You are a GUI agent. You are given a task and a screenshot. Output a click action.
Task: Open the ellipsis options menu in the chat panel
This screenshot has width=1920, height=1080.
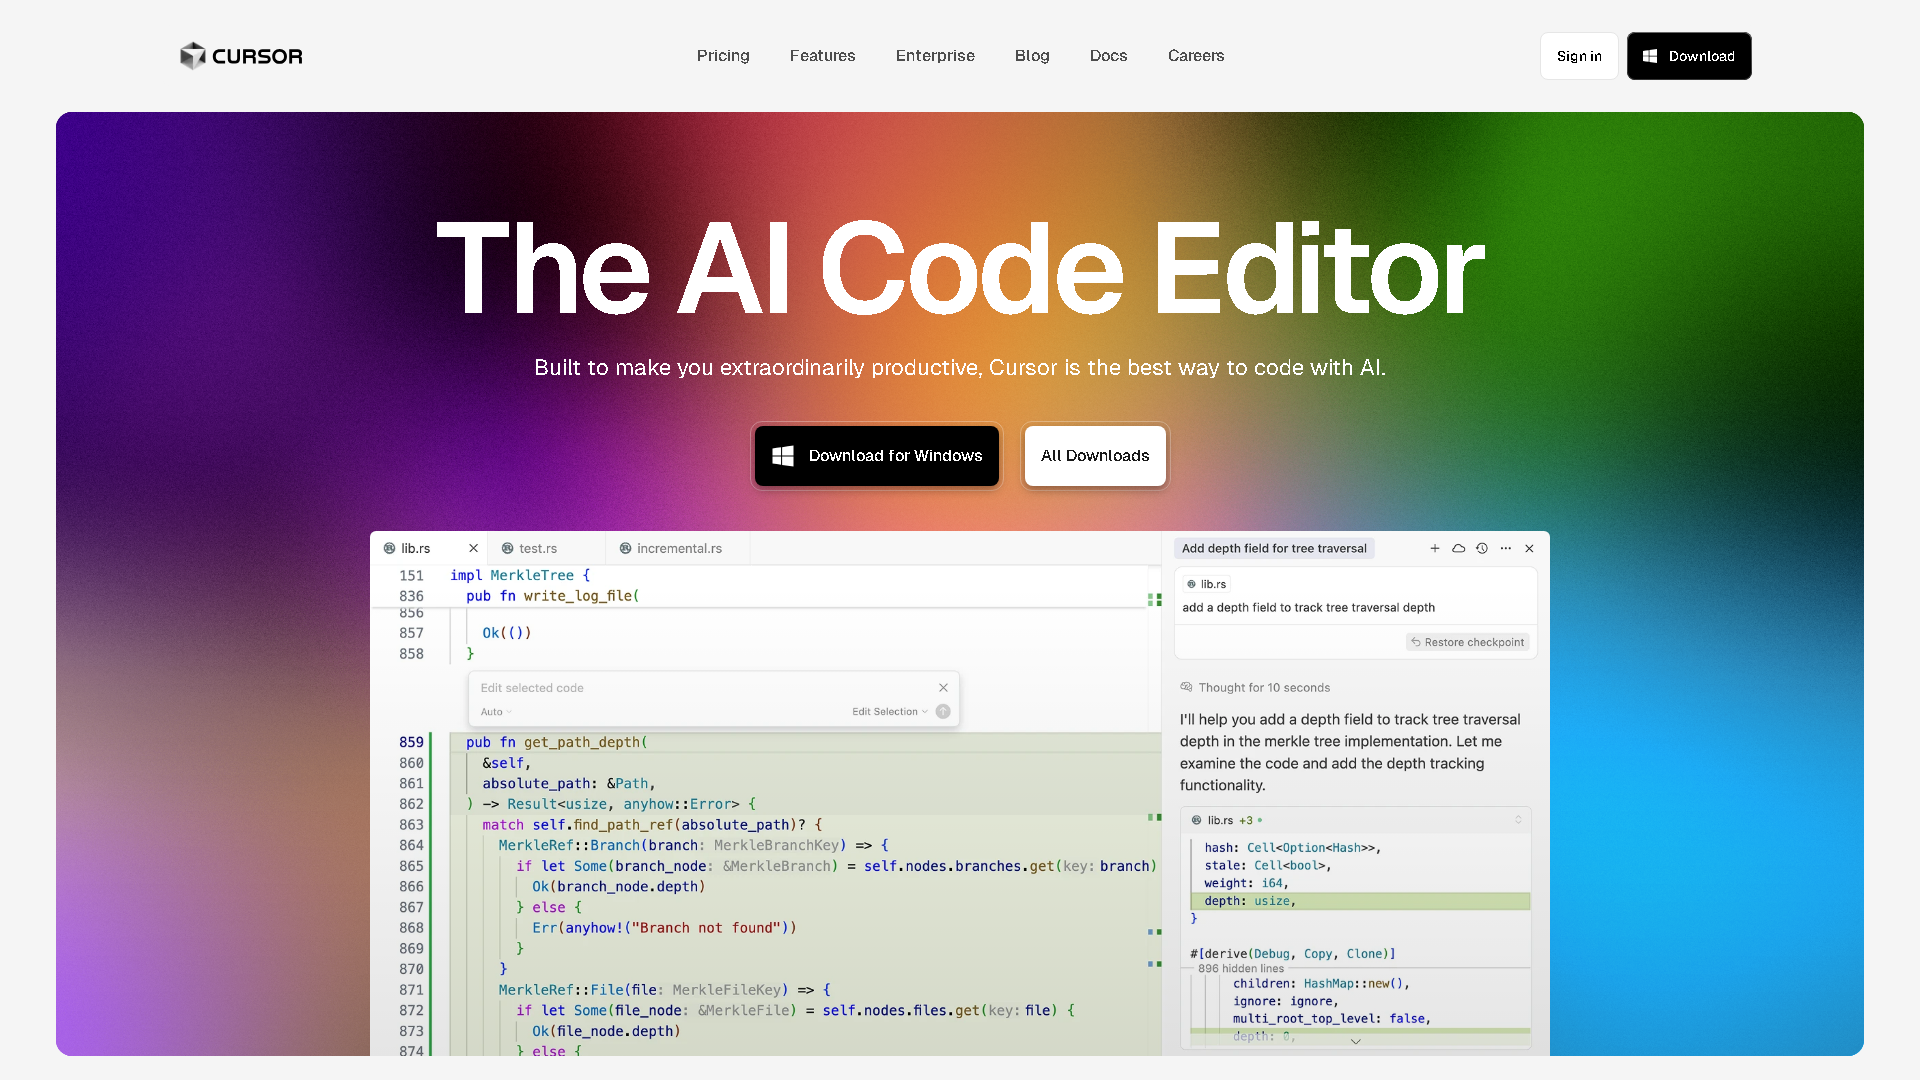tap(1506, 548)
